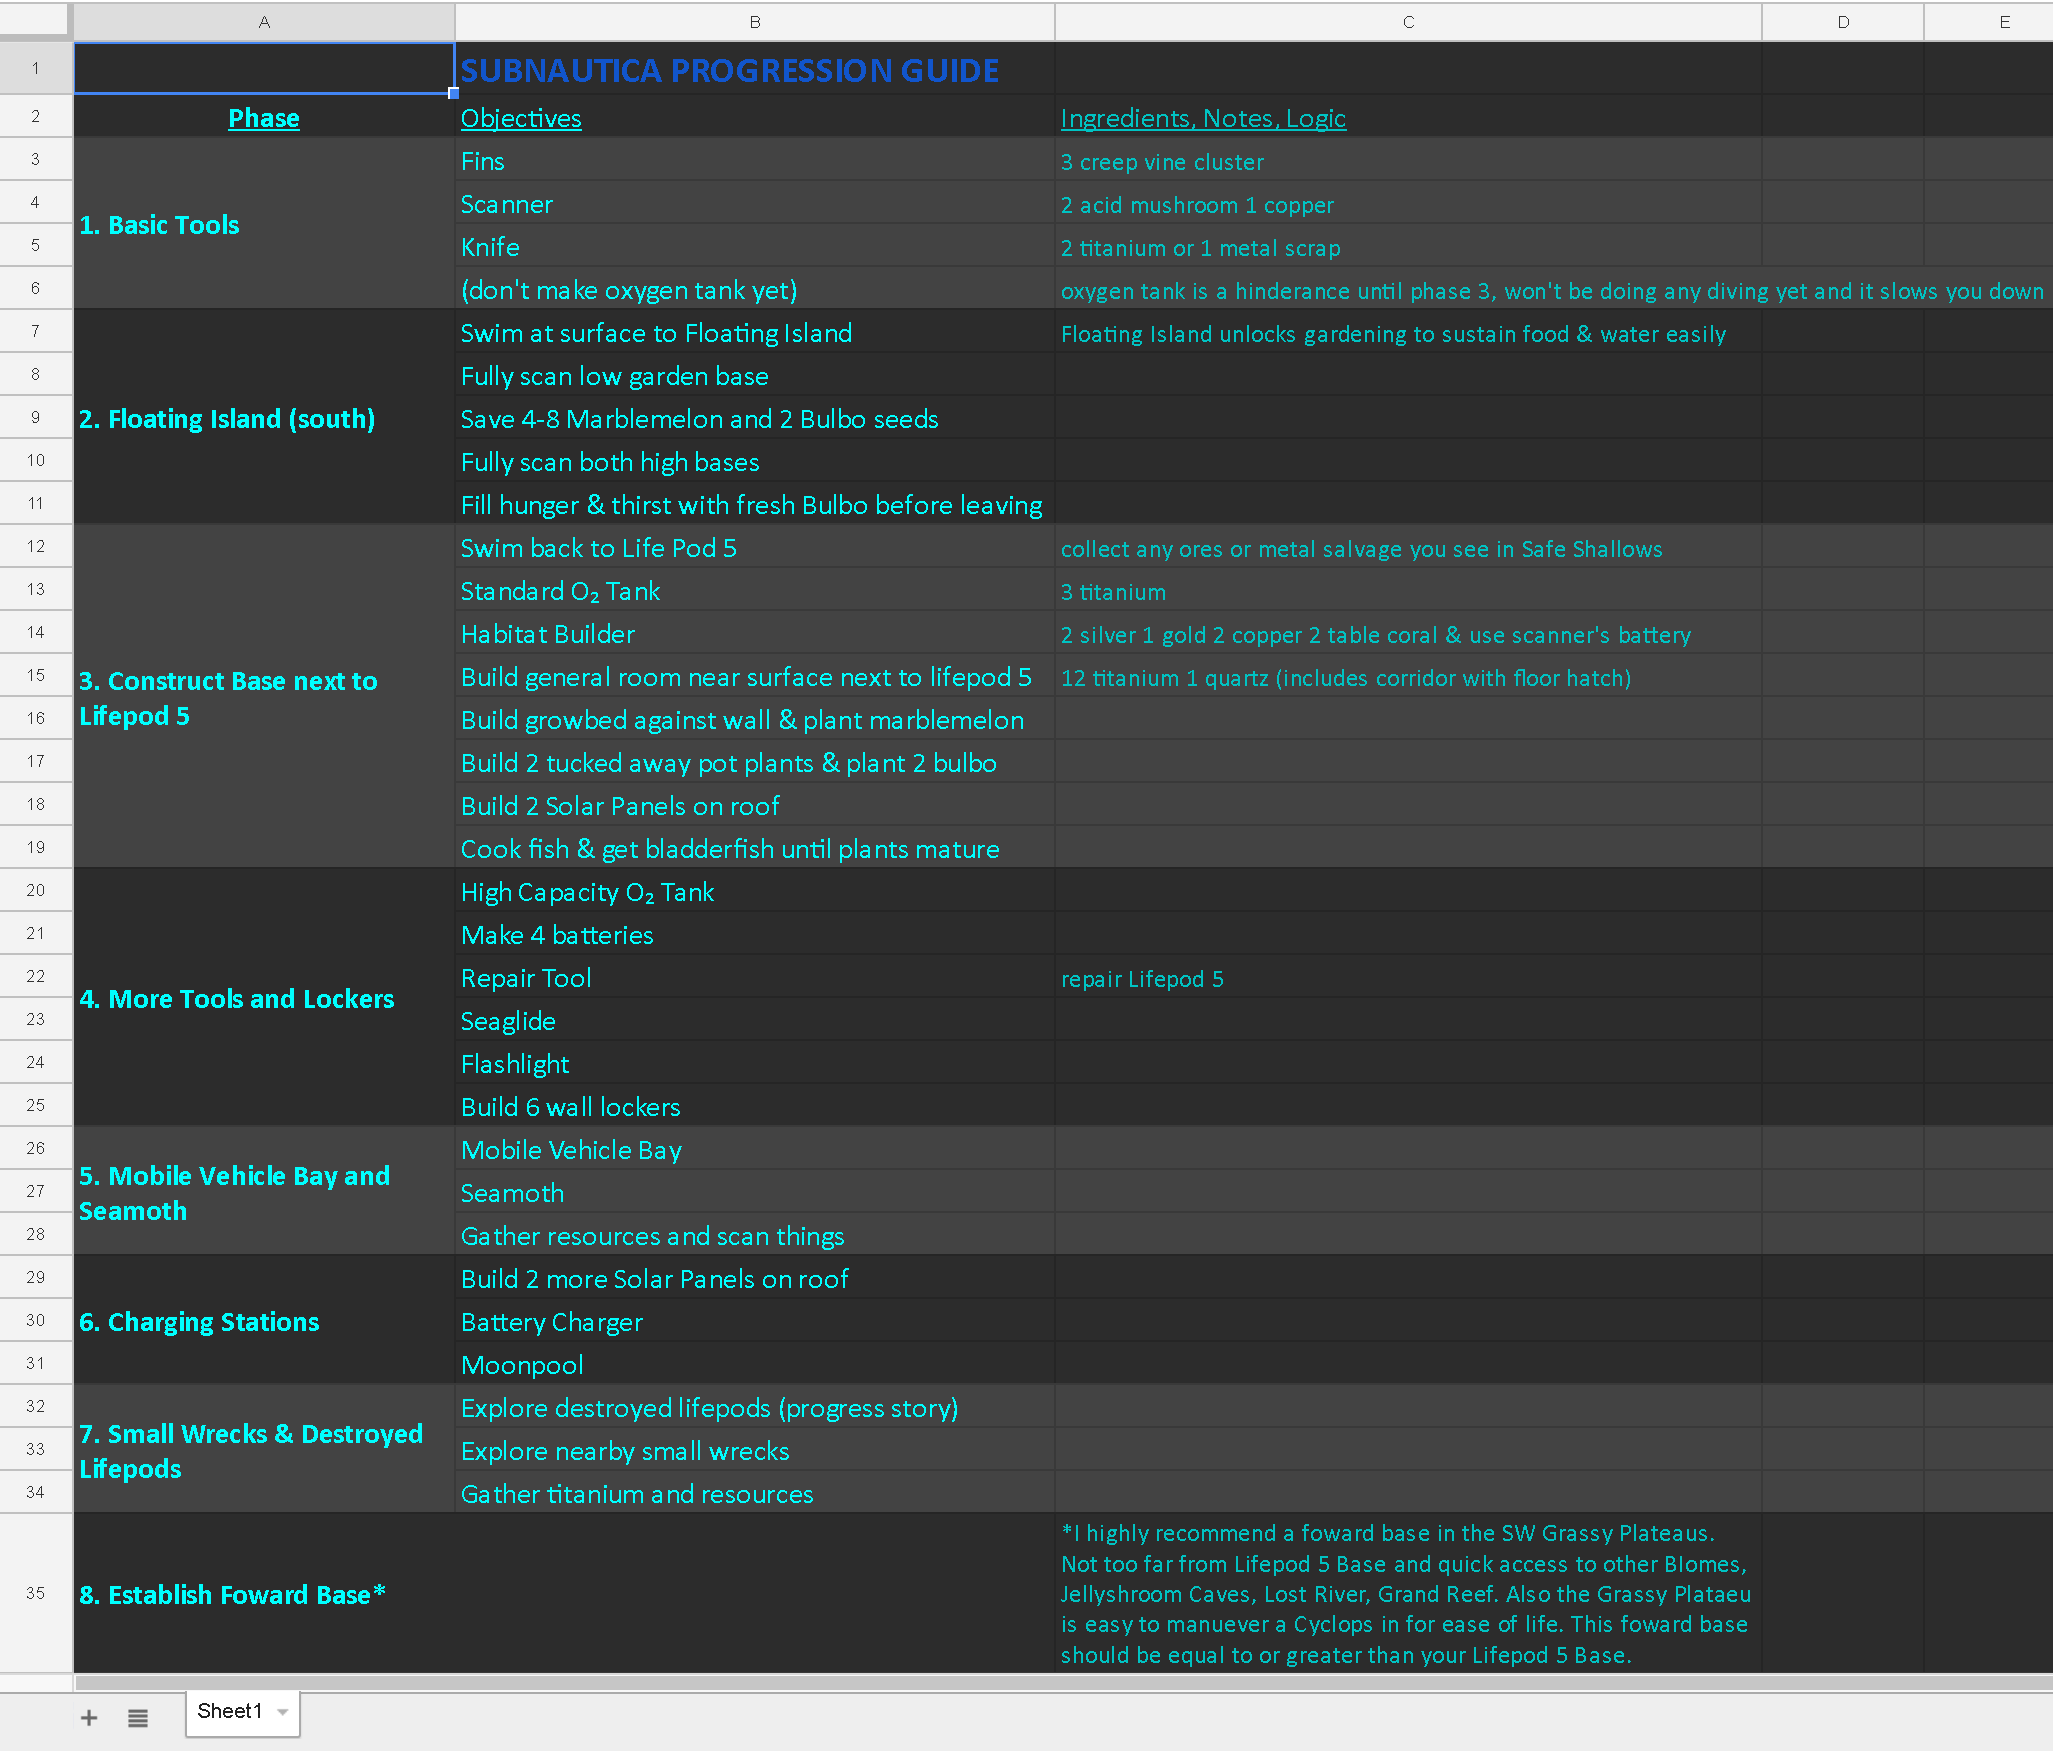
Task: Select column C header
Action: (1407, 22)
